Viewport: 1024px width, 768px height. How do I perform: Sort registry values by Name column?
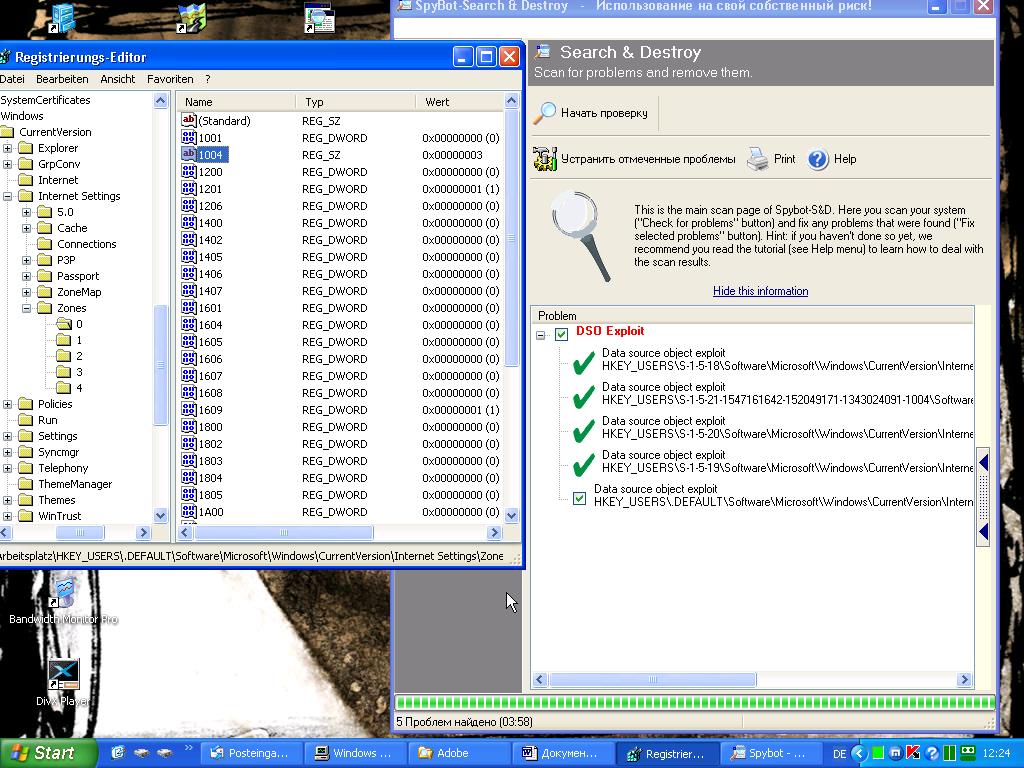(x=236, y=102)
